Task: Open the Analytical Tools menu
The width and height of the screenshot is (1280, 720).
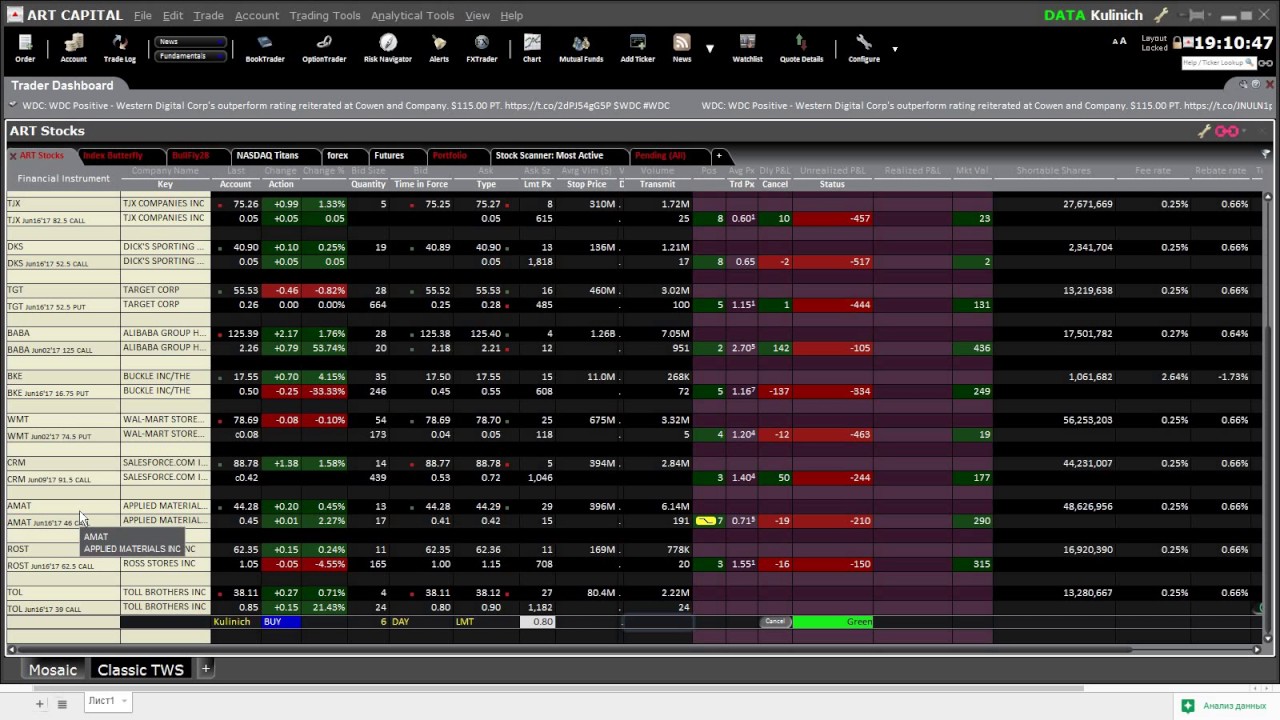Action: [x=412, y=15]
